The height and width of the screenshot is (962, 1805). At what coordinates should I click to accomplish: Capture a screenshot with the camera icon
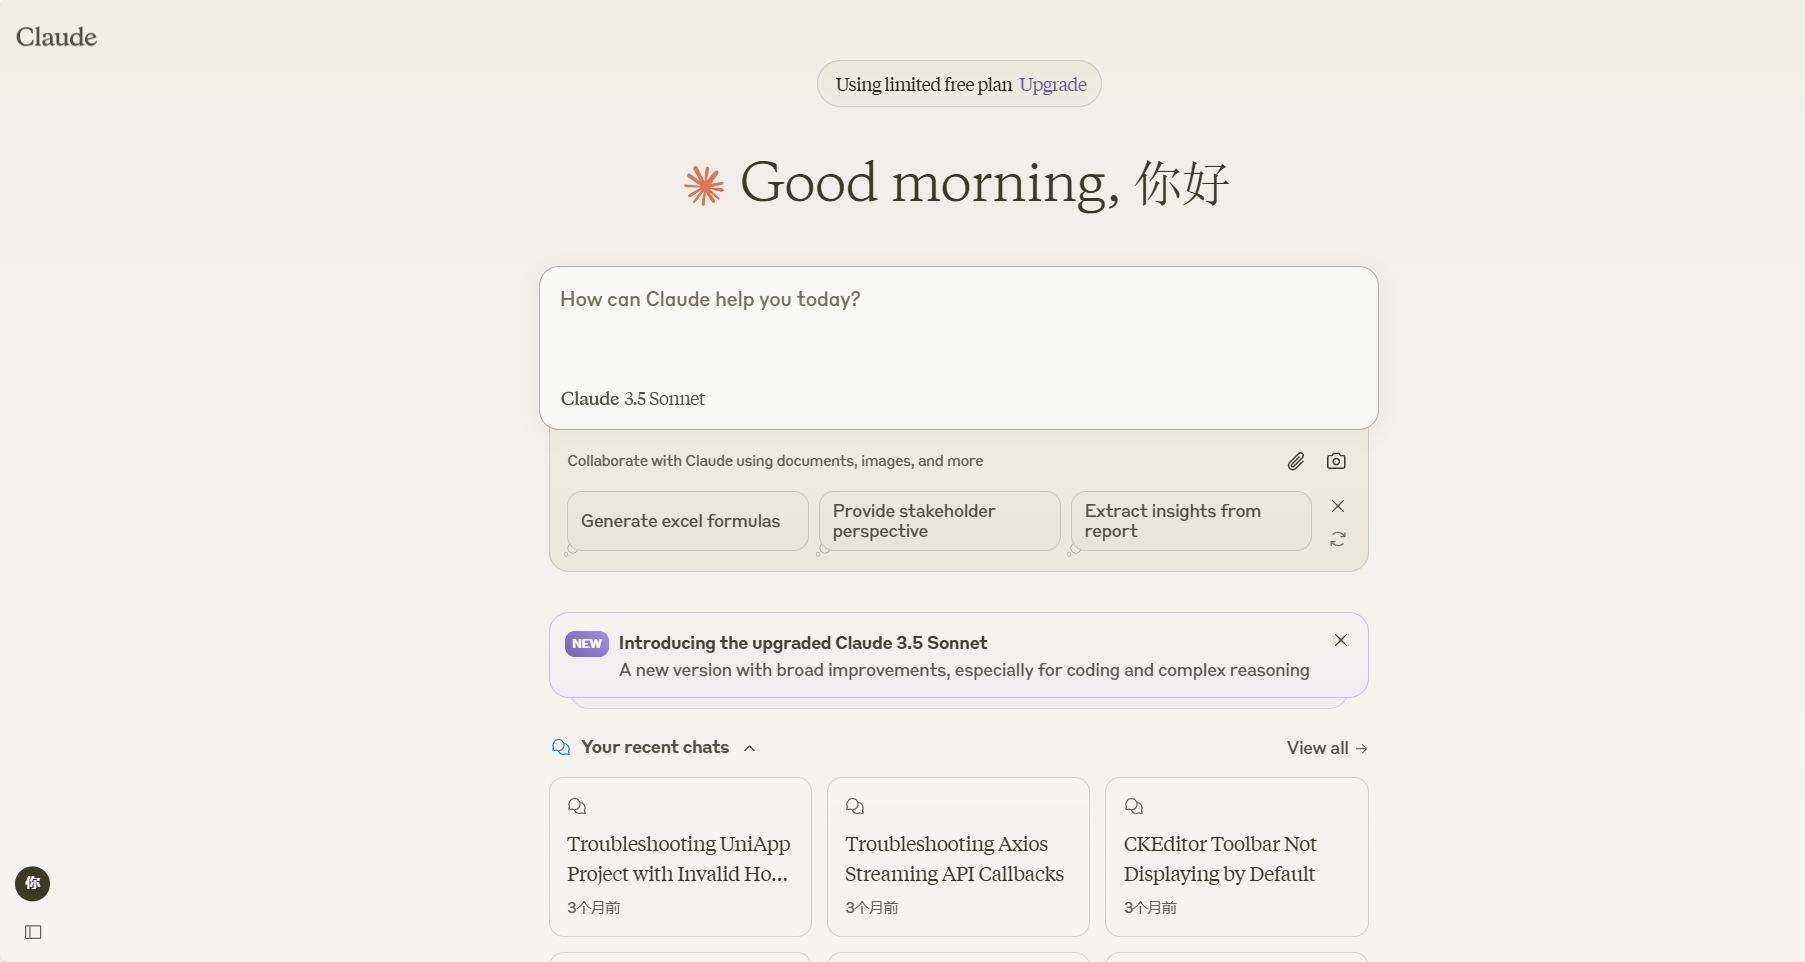tap(1336, 461)
